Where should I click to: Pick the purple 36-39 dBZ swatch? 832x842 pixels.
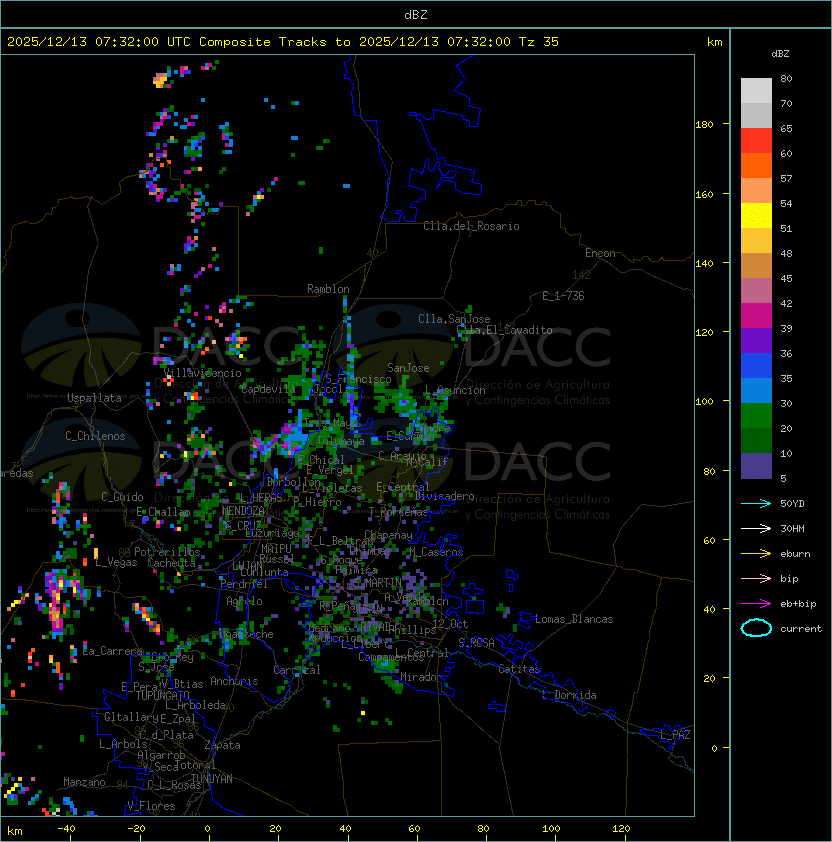(756, 340)
